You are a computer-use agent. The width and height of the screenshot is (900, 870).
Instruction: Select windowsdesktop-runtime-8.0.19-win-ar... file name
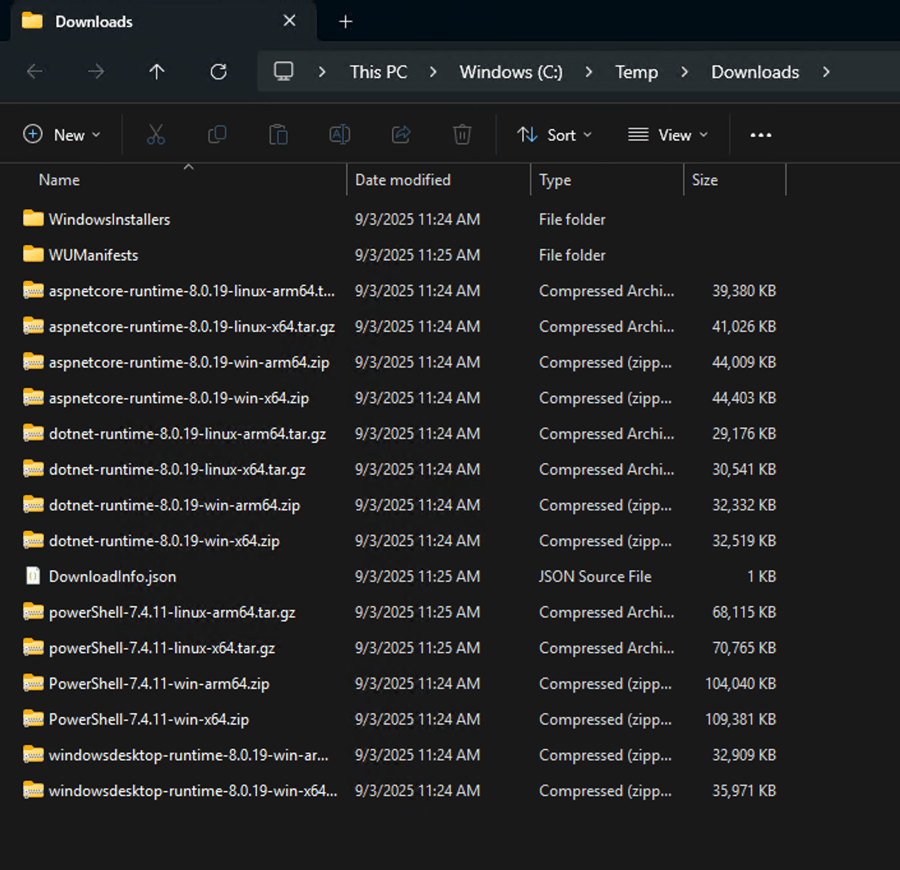click(189, 755)
